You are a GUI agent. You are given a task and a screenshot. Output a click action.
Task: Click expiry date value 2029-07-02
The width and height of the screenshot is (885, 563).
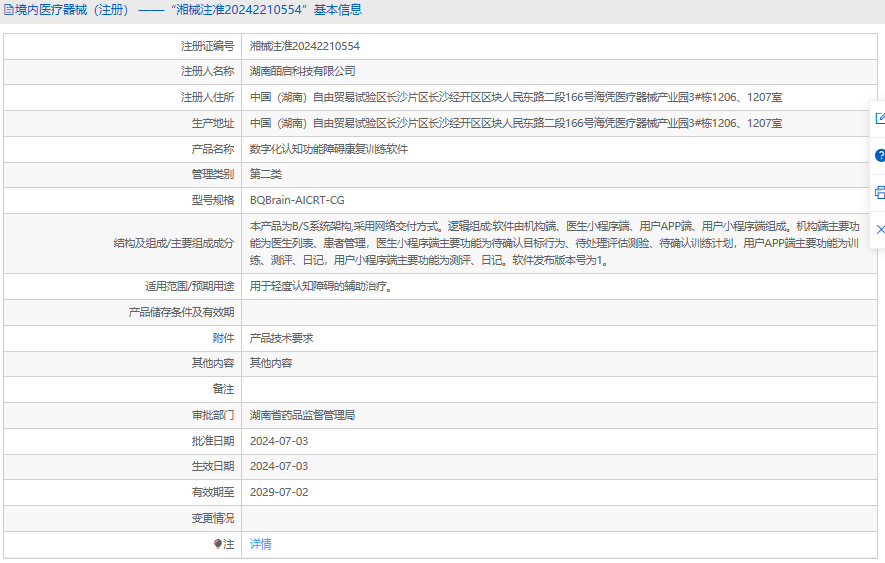point(279,492)
